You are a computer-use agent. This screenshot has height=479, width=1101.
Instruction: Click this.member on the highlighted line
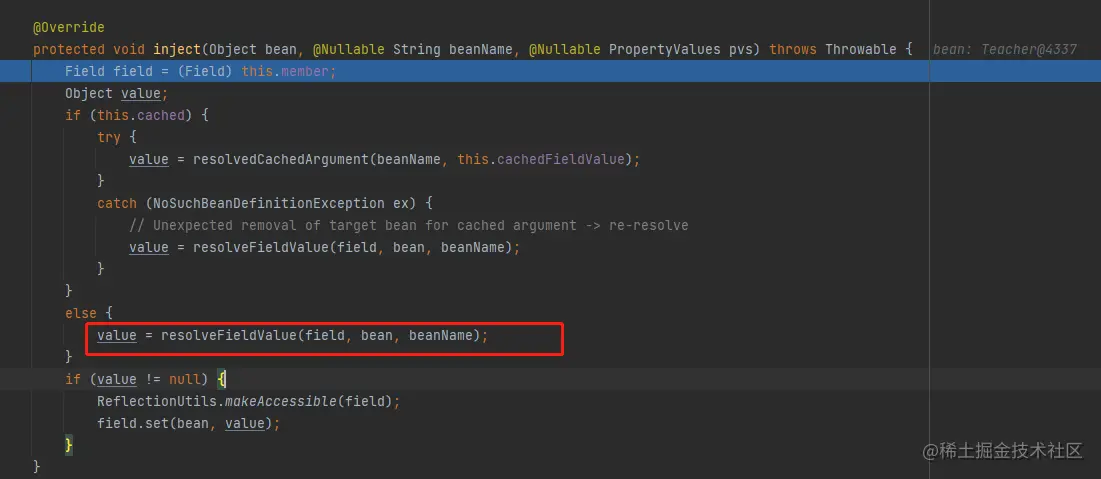point(286,72)
